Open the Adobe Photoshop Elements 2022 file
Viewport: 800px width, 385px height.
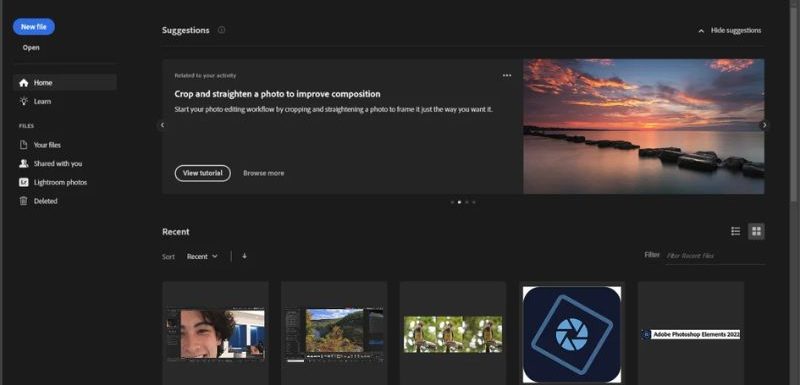pyautogui.click(x=691, y=334)
